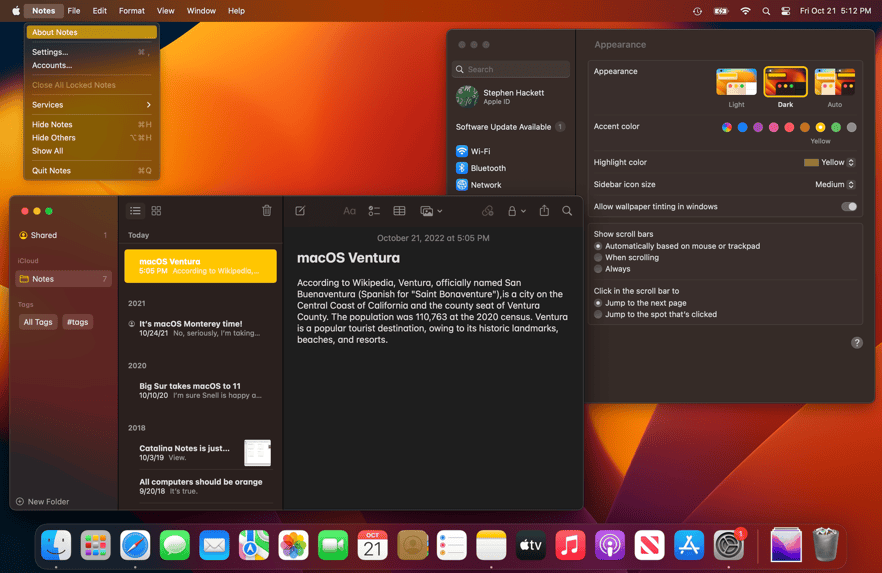Open Launchpad from the Dock

point(96,545)
